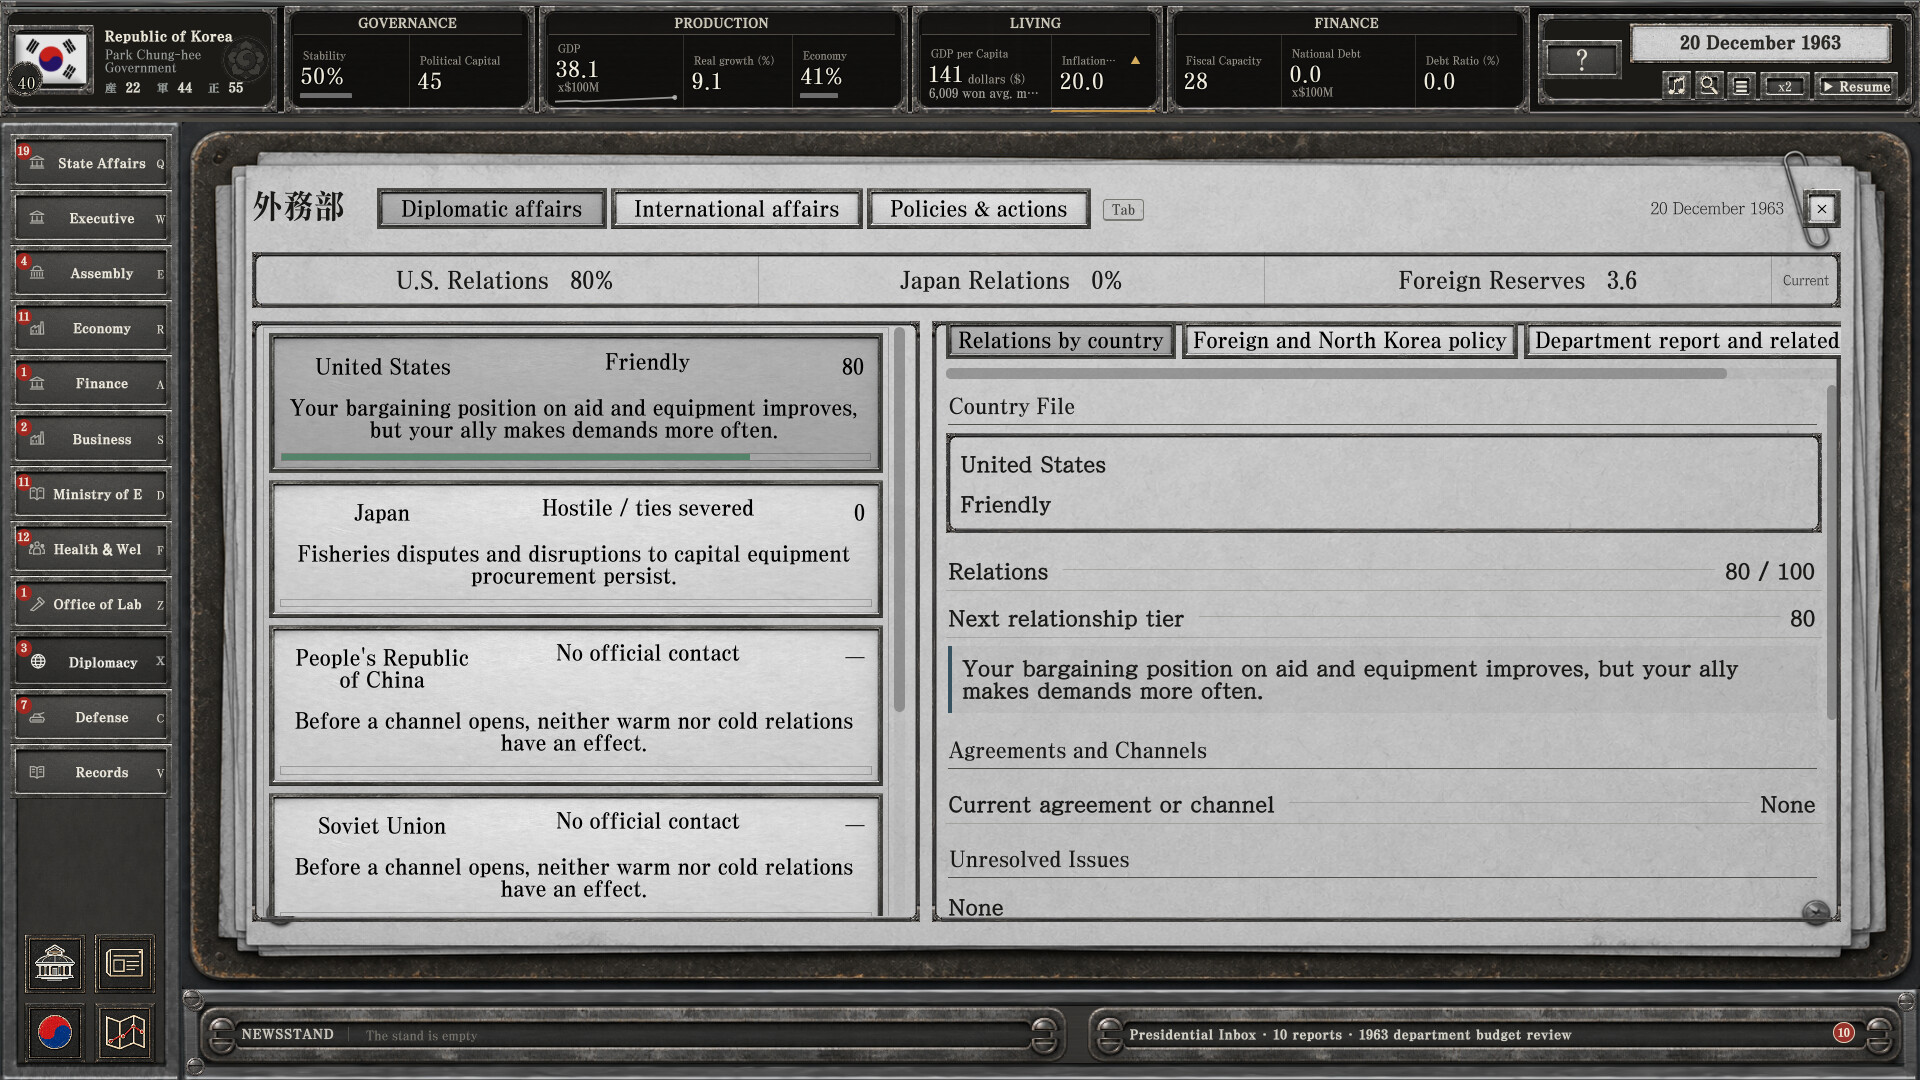Open the map chart icon
Image resolution: width=1920 pixels, height=1080 pixels.
tap(124, 1032)
